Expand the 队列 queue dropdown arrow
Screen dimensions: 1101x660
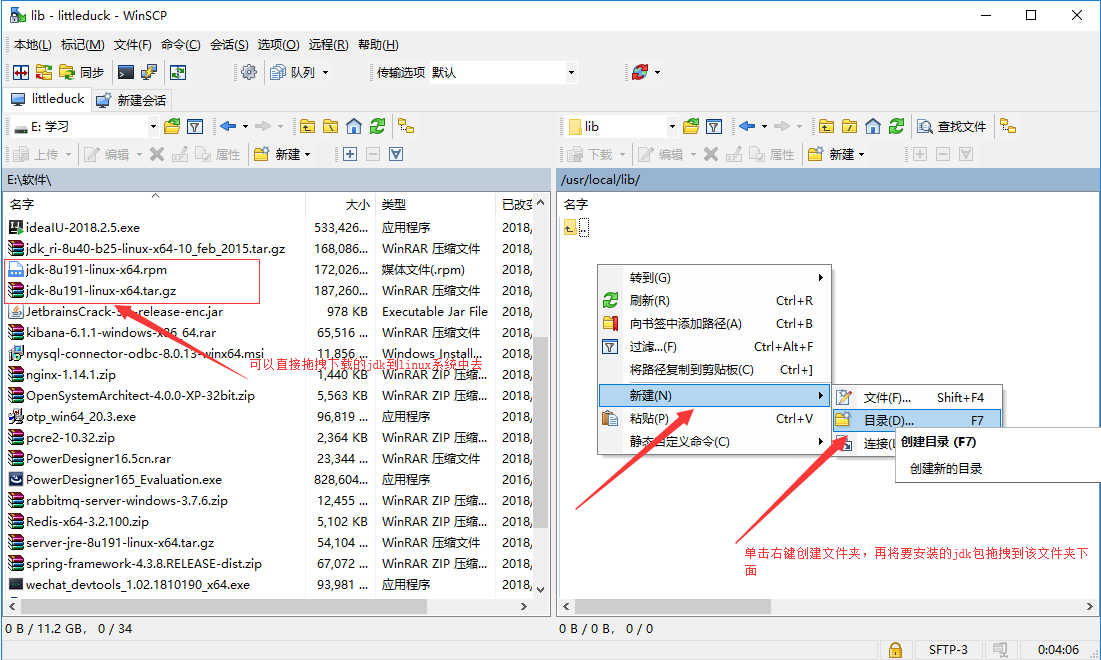(x=325, y=72)
